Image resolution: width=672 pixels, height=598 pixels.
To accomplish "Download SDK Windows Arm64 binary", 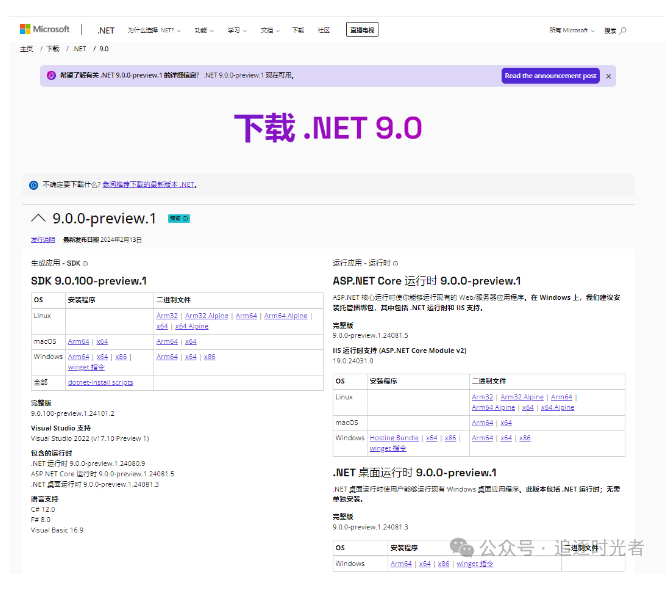I will [x=167, y=357].
